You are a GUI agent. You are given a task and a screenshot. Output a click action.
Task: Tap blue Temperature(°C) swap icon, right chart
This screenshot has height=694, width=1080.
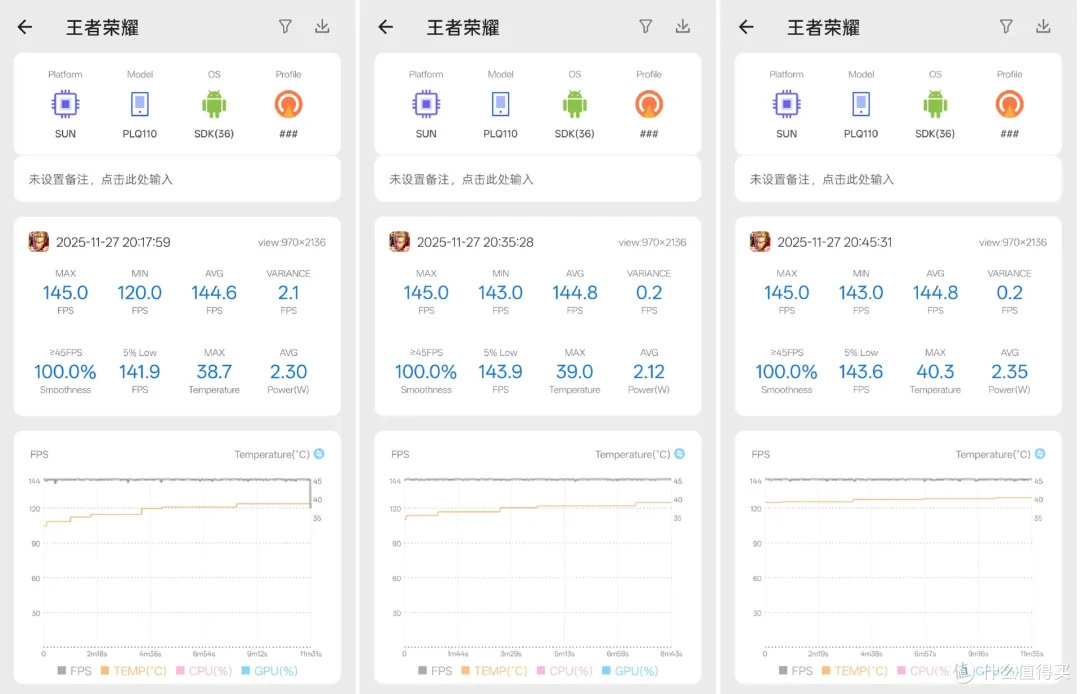pyautogui.click(x=1040, y=454)
